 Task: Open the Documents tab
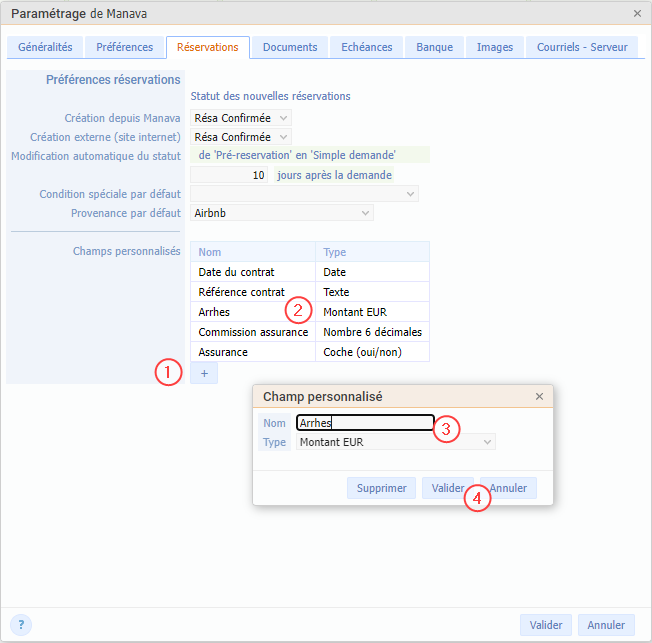pos(290,48)
